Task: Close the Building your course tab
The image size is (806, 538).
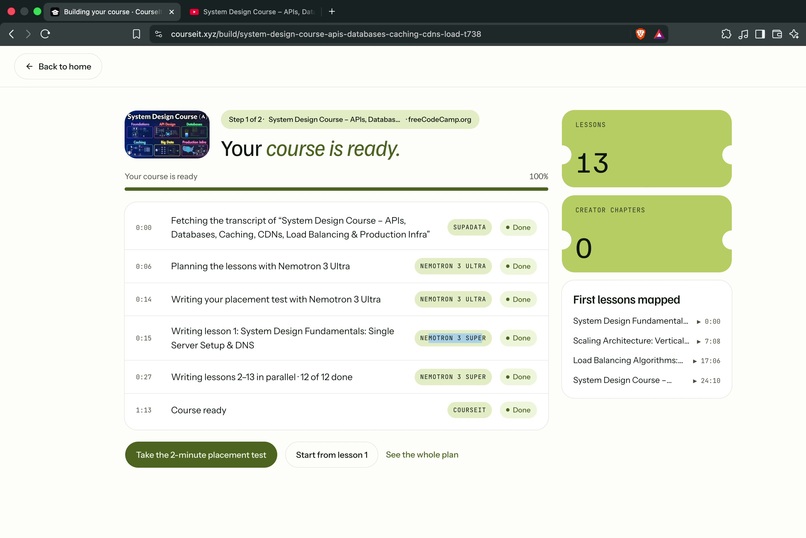Action: point(172,11)
